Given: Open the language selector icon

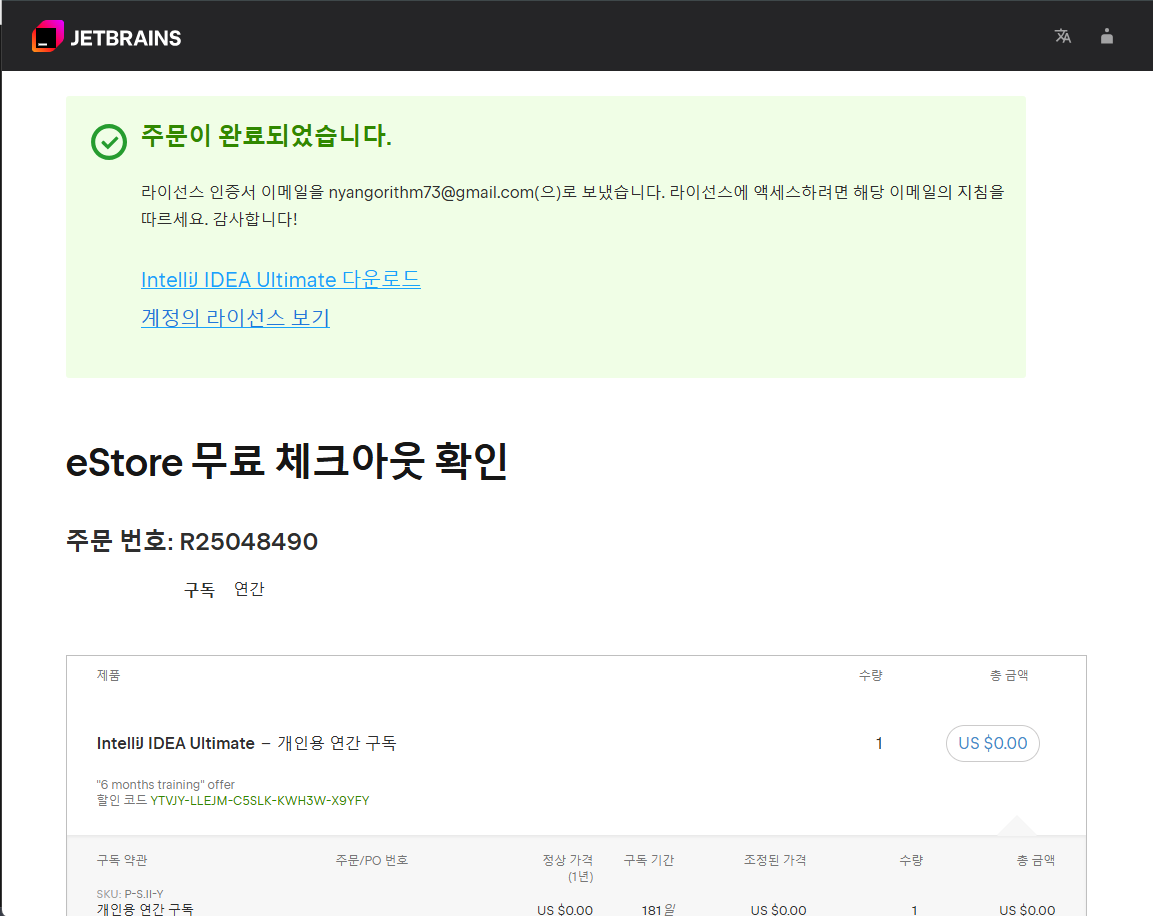Looking at the screenshot, I should (x=1063, y=36).
